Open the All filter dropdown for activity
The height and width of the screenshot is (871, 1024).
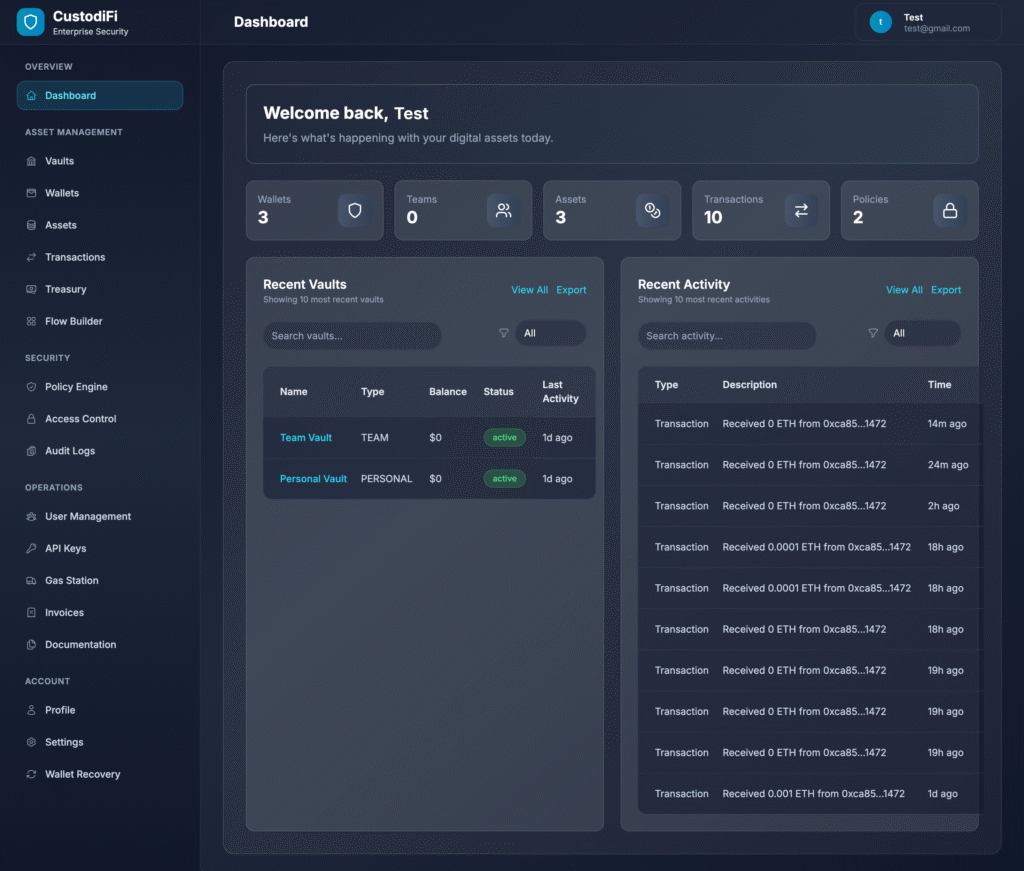tap(922, 333)
